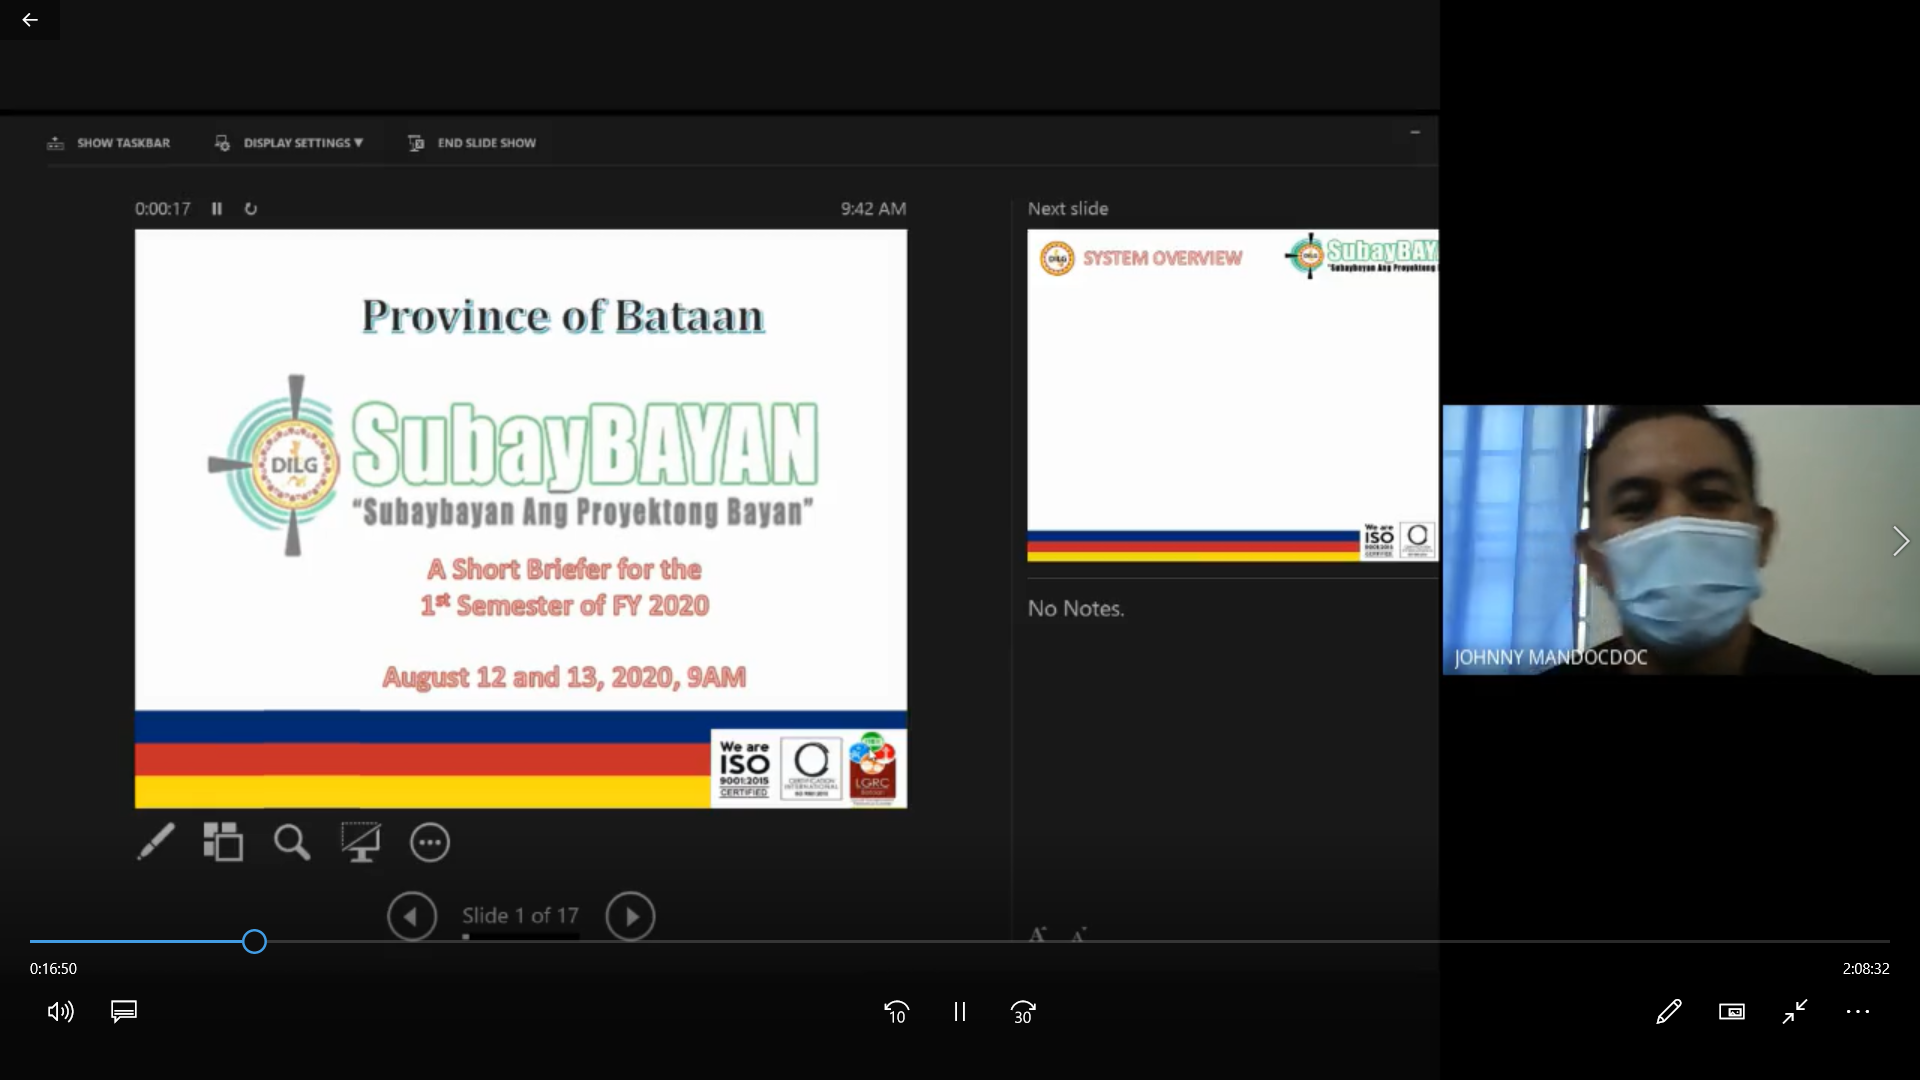1920x1080 pixels.
Task: Open more slide show options button
Action: (x=430, y=842)
